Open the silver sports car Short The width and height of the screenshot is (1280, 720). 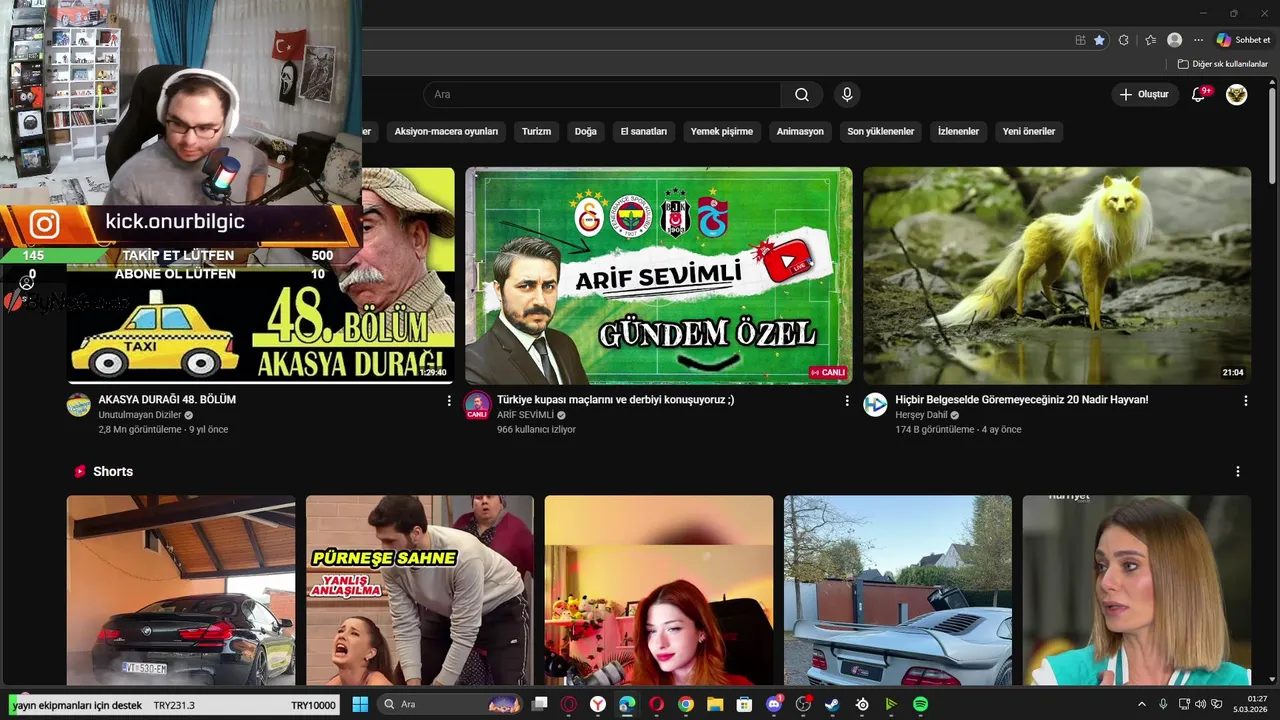[898, 590]
